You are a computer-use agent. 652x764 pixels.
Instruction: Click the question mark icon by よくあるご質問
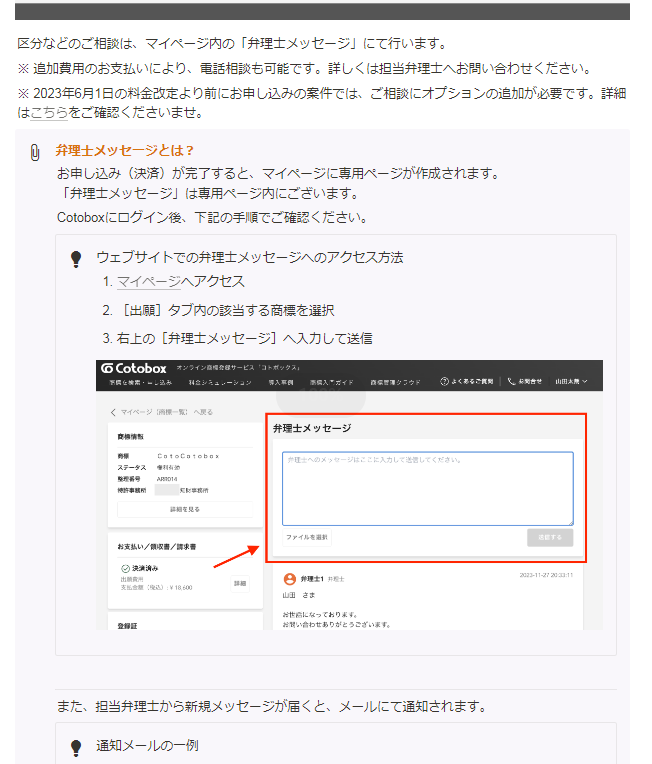(x=444, y=382)
